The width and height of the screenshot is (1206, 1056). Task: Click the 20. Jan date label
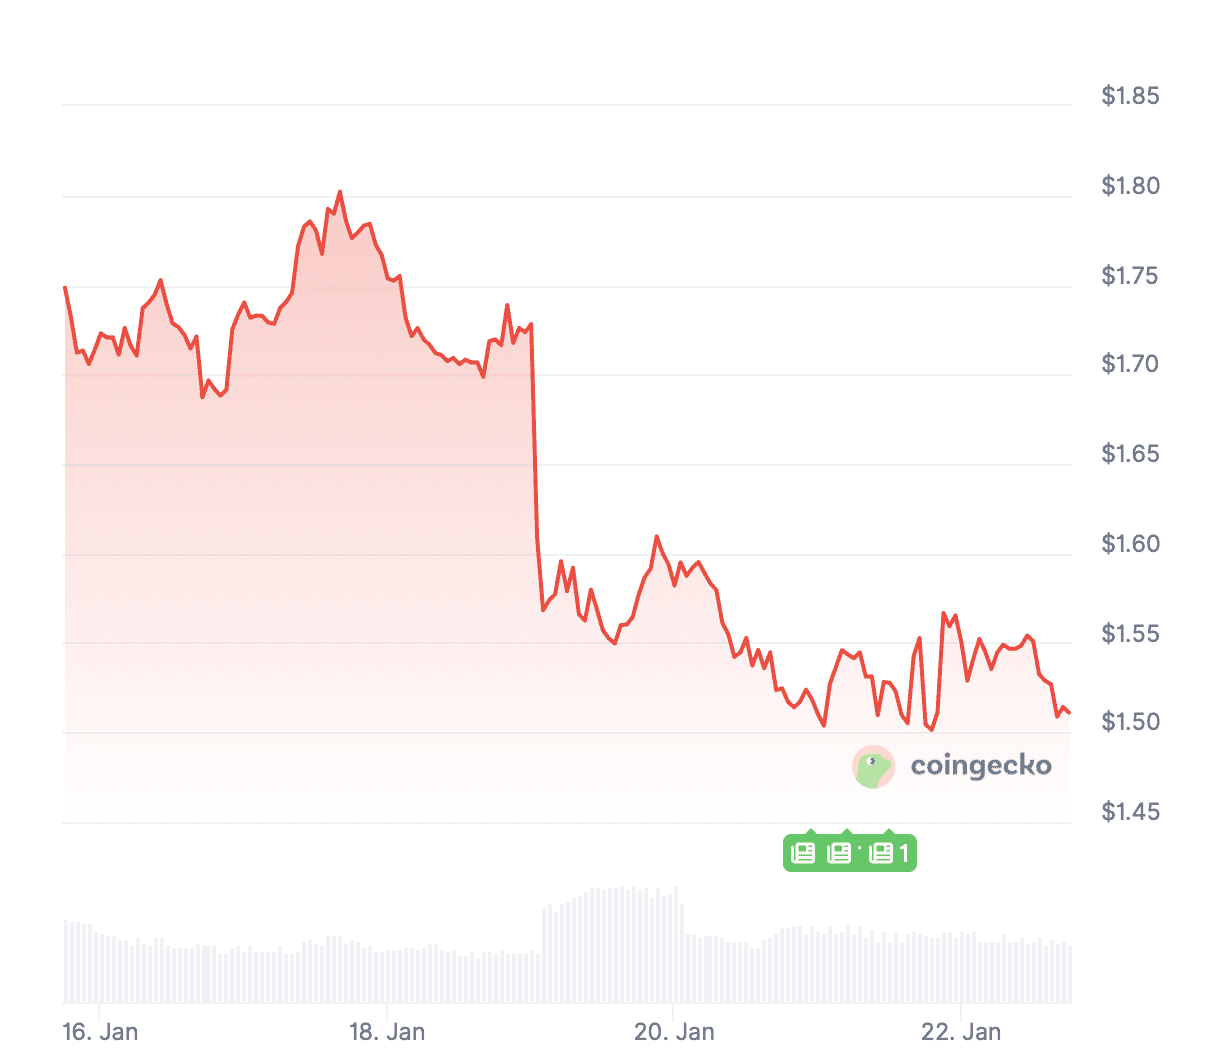pos(674,1031)
